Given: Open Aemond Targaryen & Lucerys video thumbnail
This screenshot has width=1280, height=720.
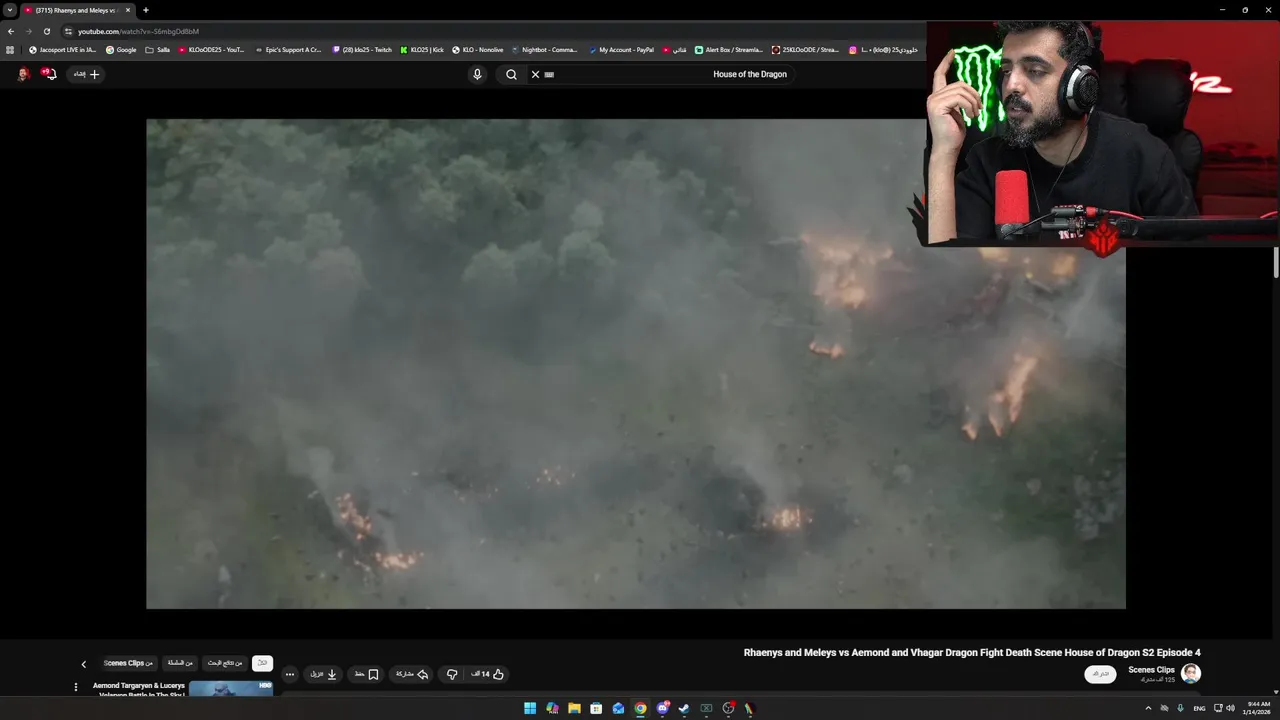Looking at the screenshot, I should [230, 689].
